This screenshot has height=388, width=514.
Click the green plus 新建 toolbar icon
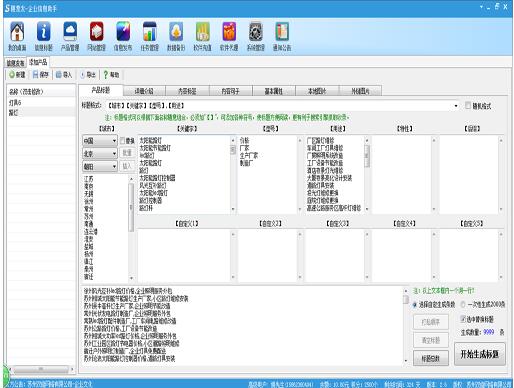coord(12,75)
